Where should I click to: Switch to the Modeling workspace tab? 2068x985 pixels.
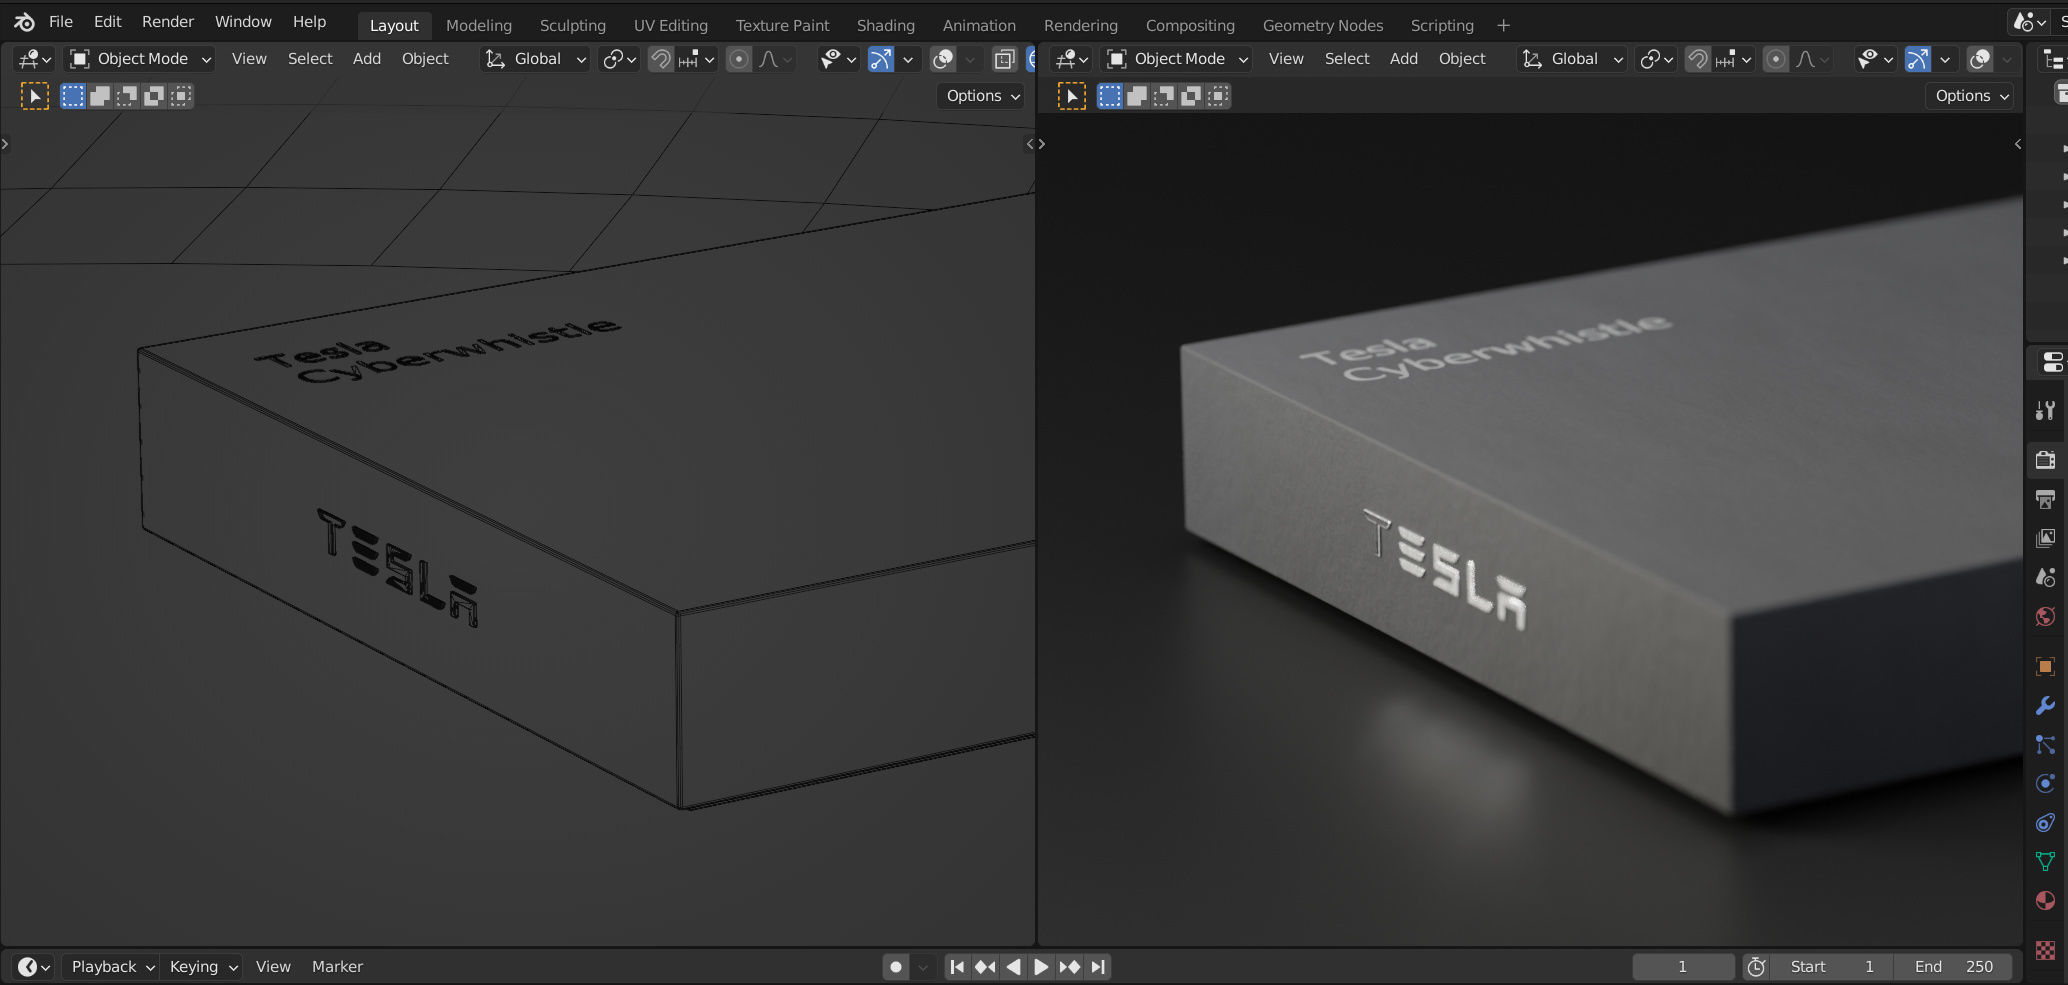479,26
